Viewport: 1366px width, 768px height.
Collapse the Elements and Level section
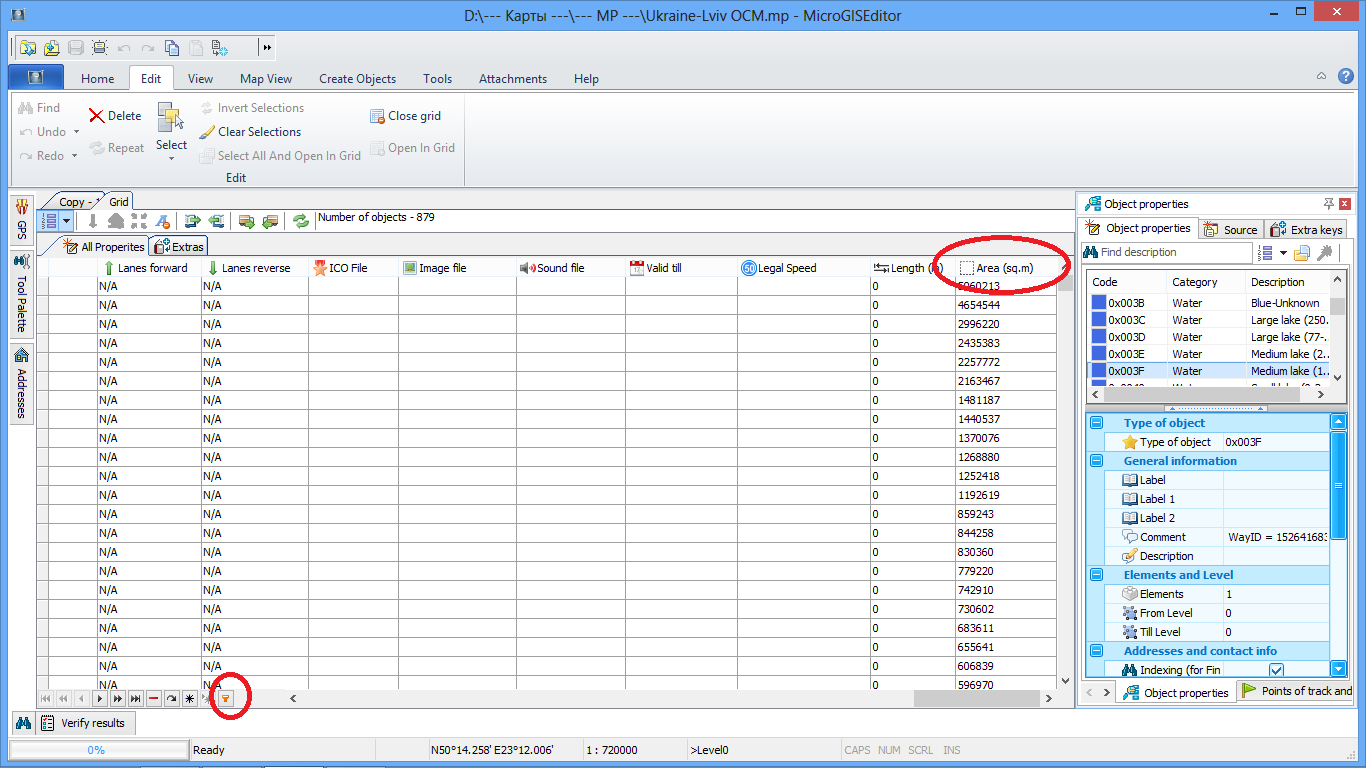1097,575
